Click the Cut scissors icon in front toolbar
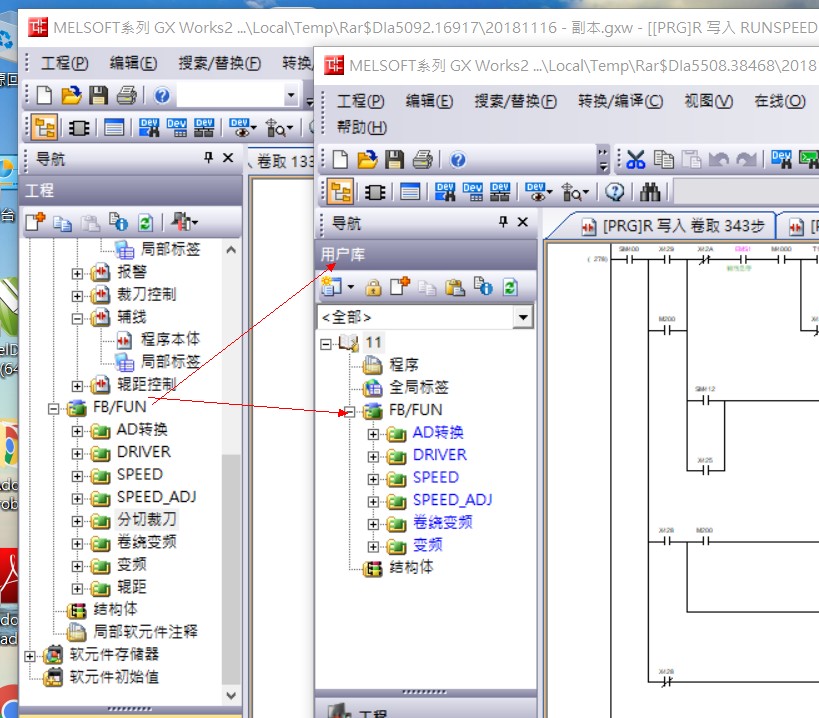The height and width of the screenshot is (718, 819). pyautogui.click(x=636, y=160)
